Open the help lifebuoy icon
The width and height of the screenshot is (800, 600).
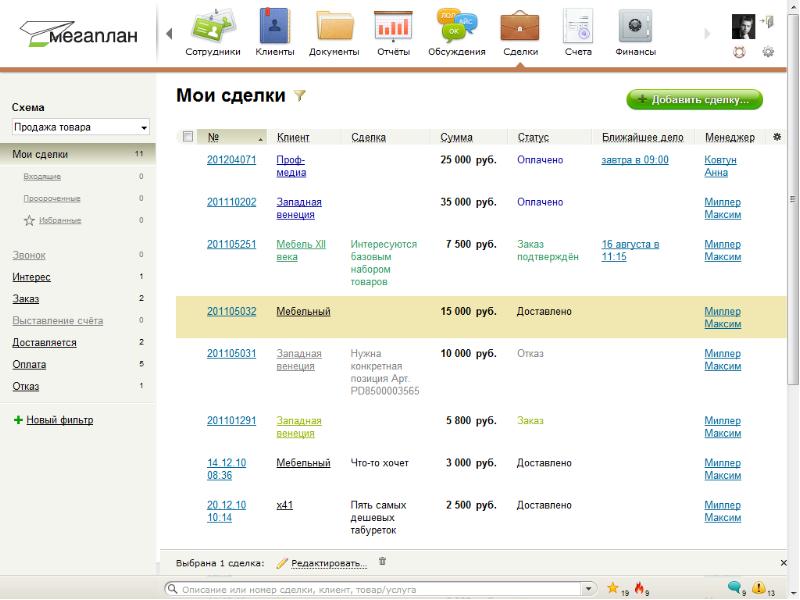click(741, 52)
